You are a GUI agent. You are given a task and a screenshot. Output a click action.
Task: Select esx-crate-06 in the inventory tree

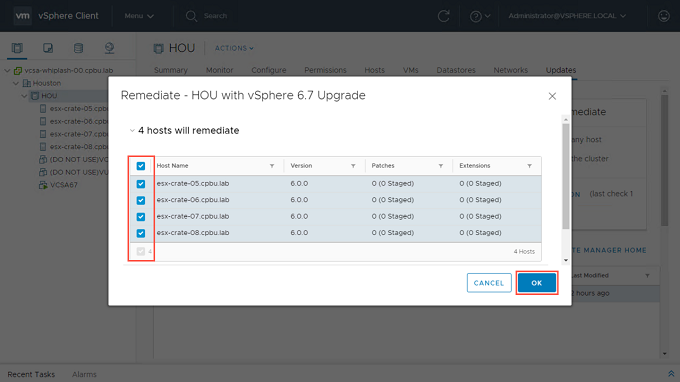tap(78, 121)
